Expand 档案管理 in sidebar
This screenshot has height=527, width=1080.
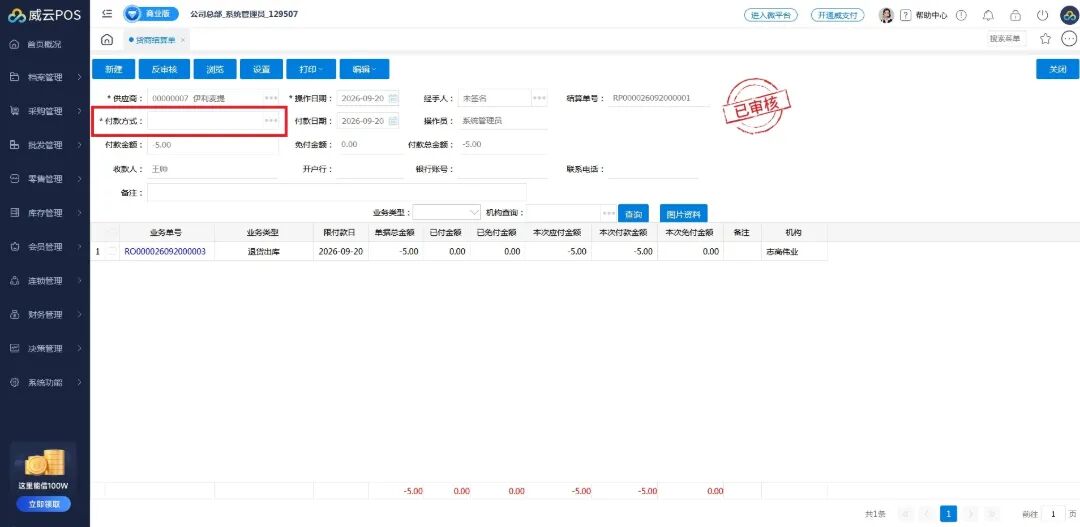(x=45, y=78)
